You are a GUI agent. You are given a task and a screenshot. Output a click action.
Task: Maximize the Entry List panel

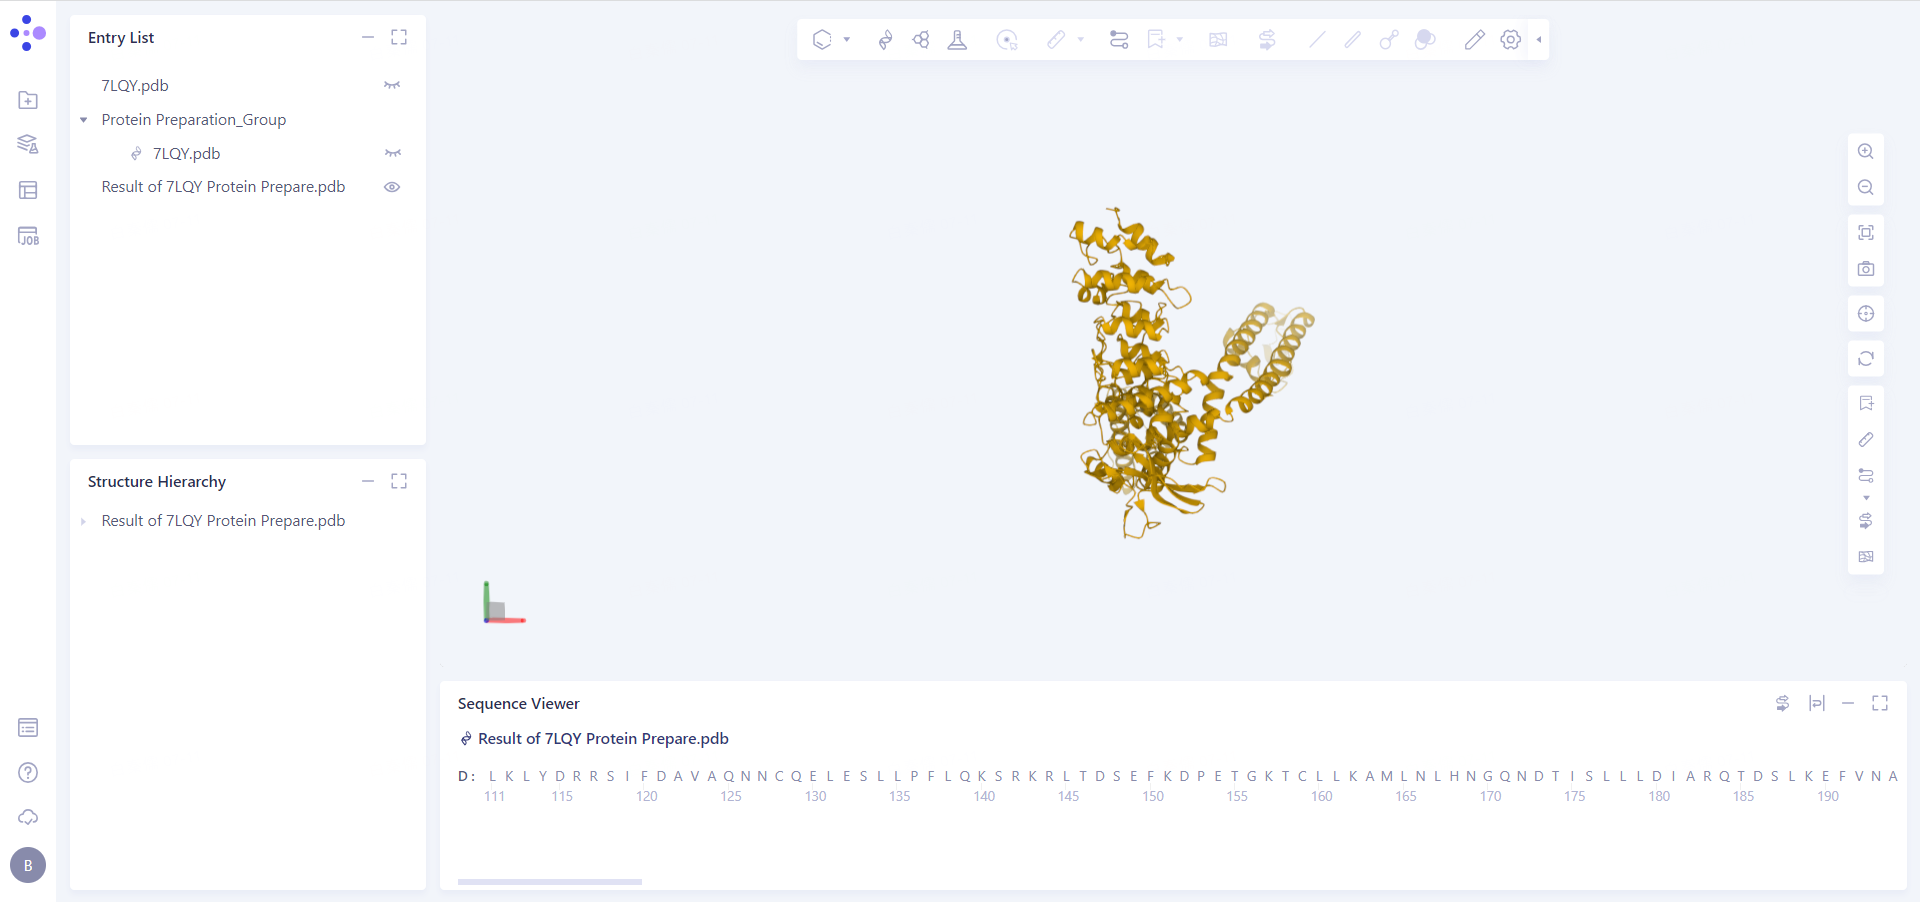tap(399, 37)
